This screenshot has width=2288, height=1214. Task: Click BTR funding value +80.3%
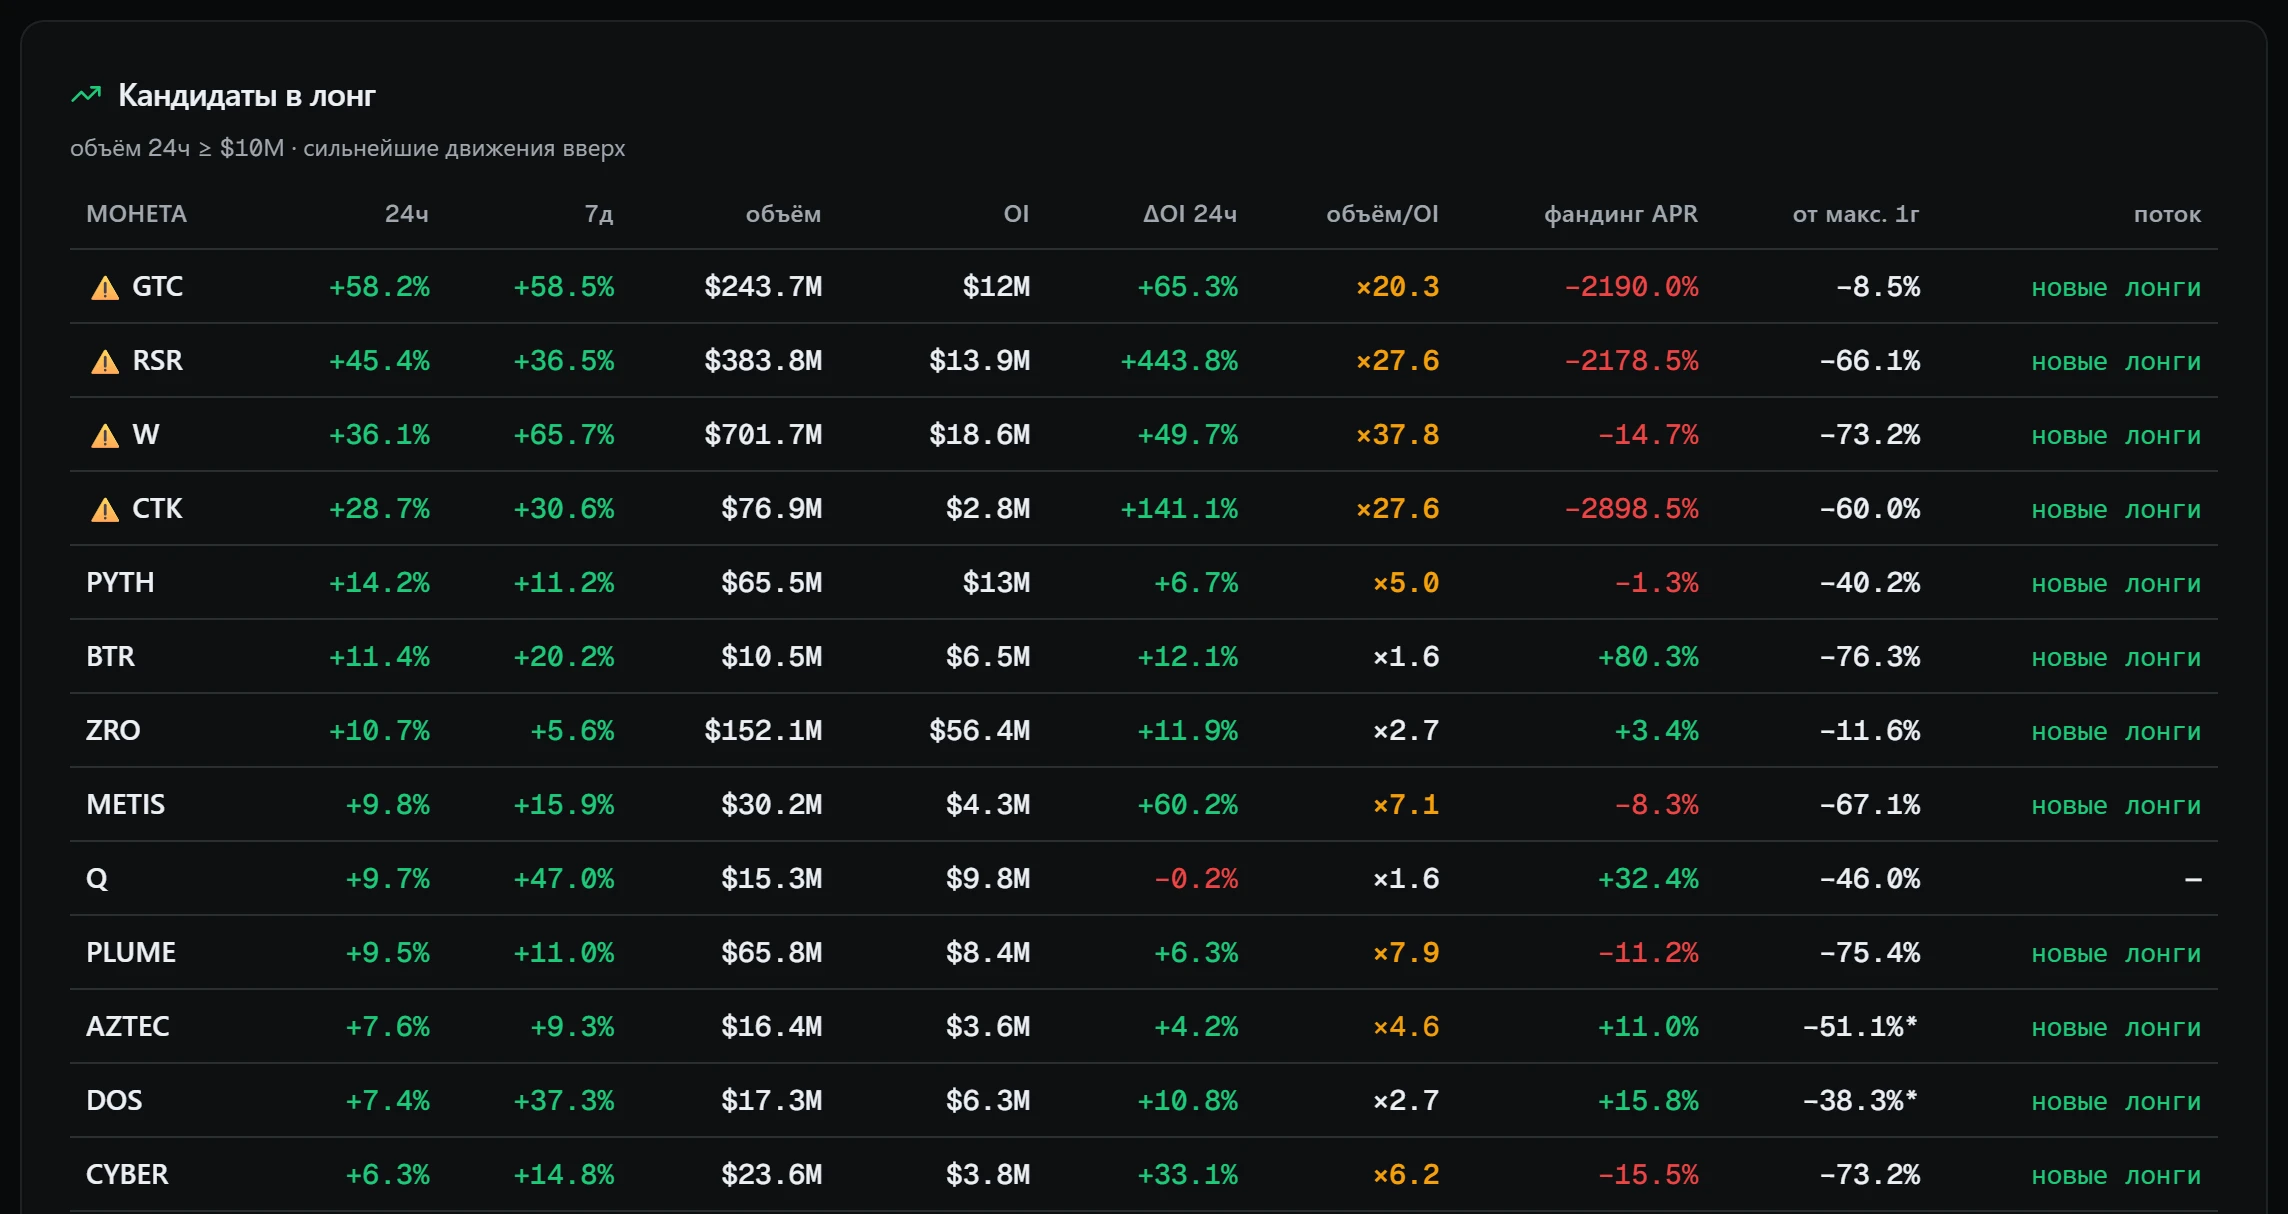click(1648, 657)
